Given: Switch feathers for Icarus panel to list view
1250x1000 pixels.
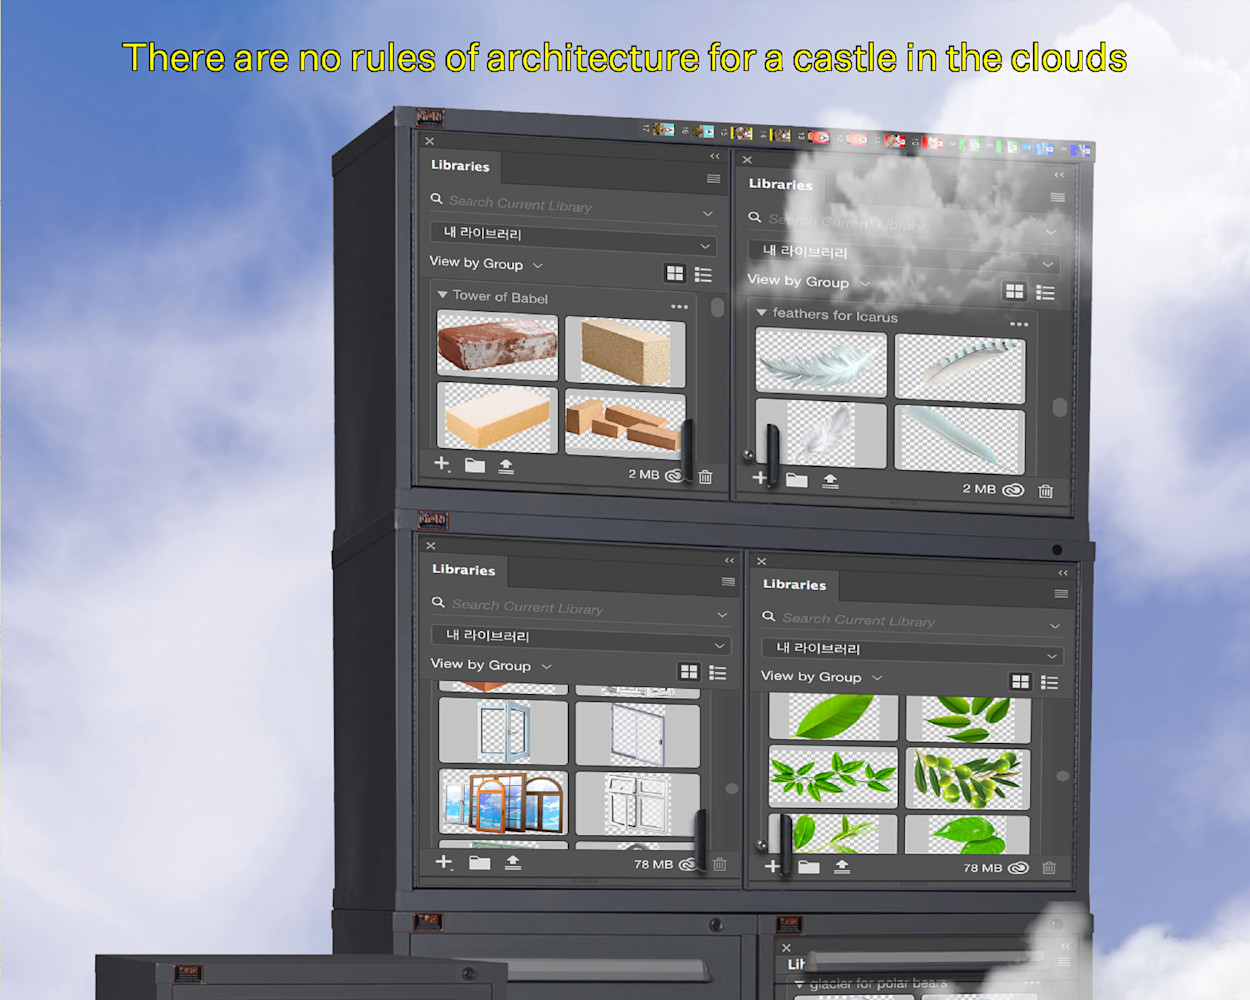Looking at the screenshot, I should (1046, 292).
